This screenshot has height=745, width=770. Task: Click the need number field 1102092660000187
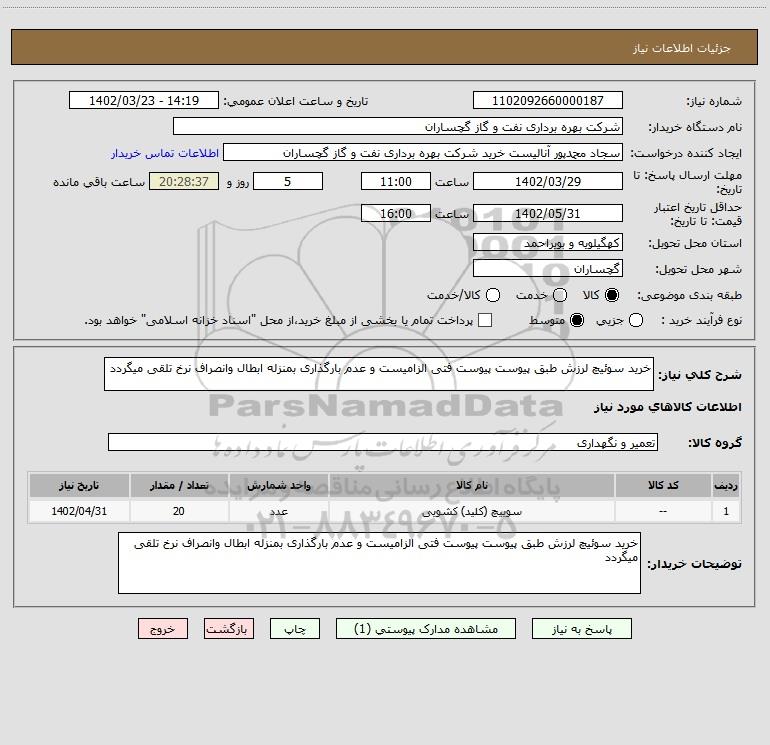(x=548, y=100)
